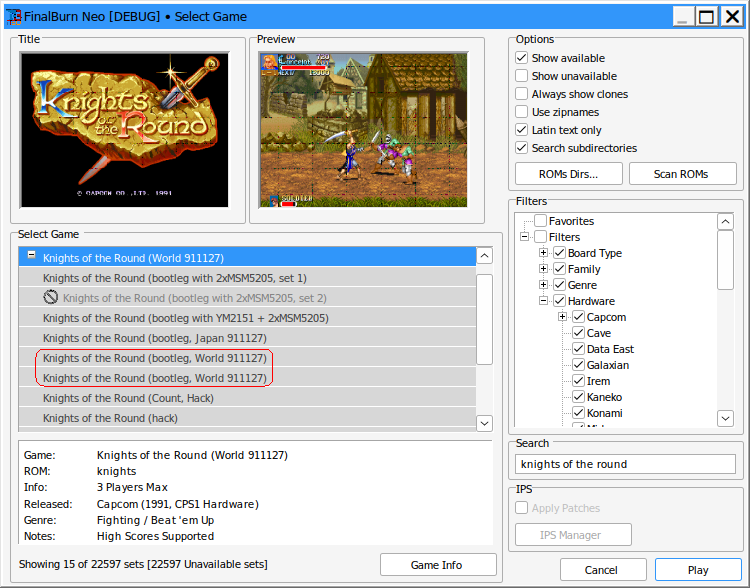Enable Show unavailable option

click(x=521, y=76)
